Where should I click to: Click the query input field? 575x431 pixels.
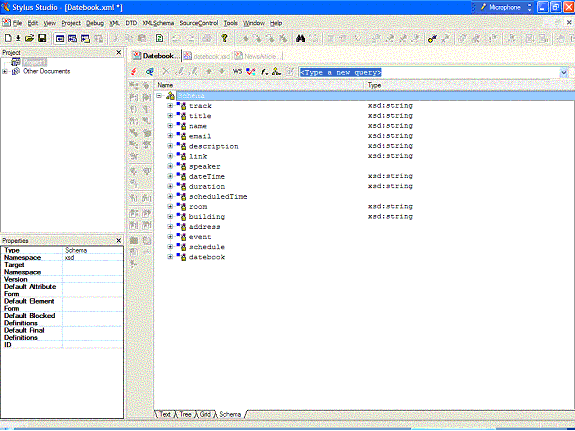point(429,73)
